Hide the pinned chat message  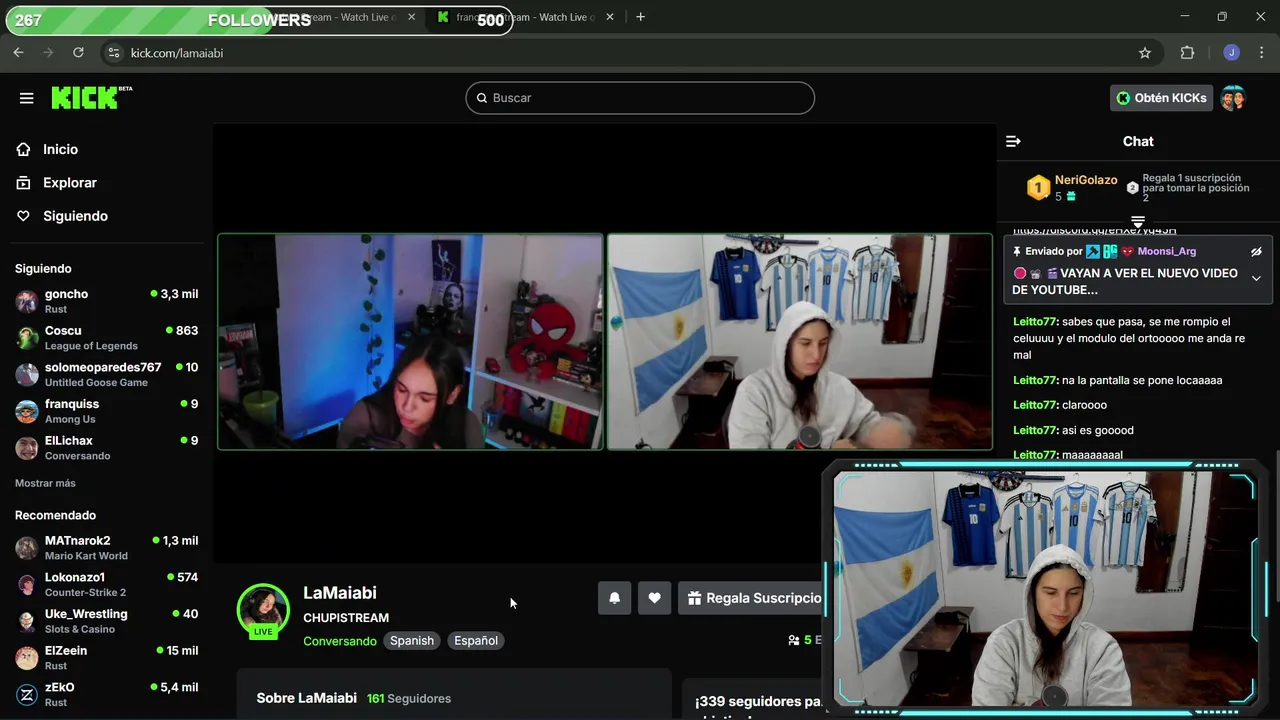[x=1256, y=252]
